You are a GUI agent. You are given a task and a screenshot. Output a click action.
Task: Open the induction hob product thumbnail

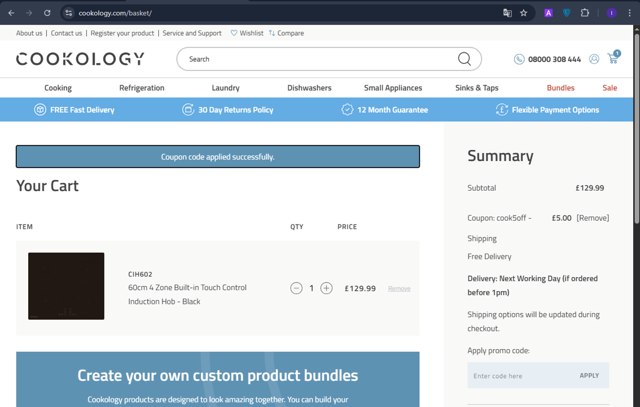pos(66,286)
